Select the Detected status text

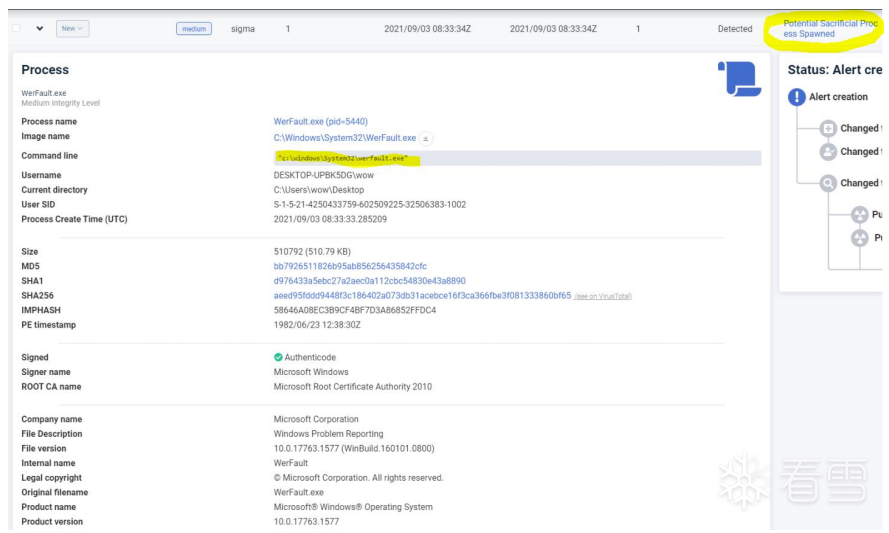735,29
